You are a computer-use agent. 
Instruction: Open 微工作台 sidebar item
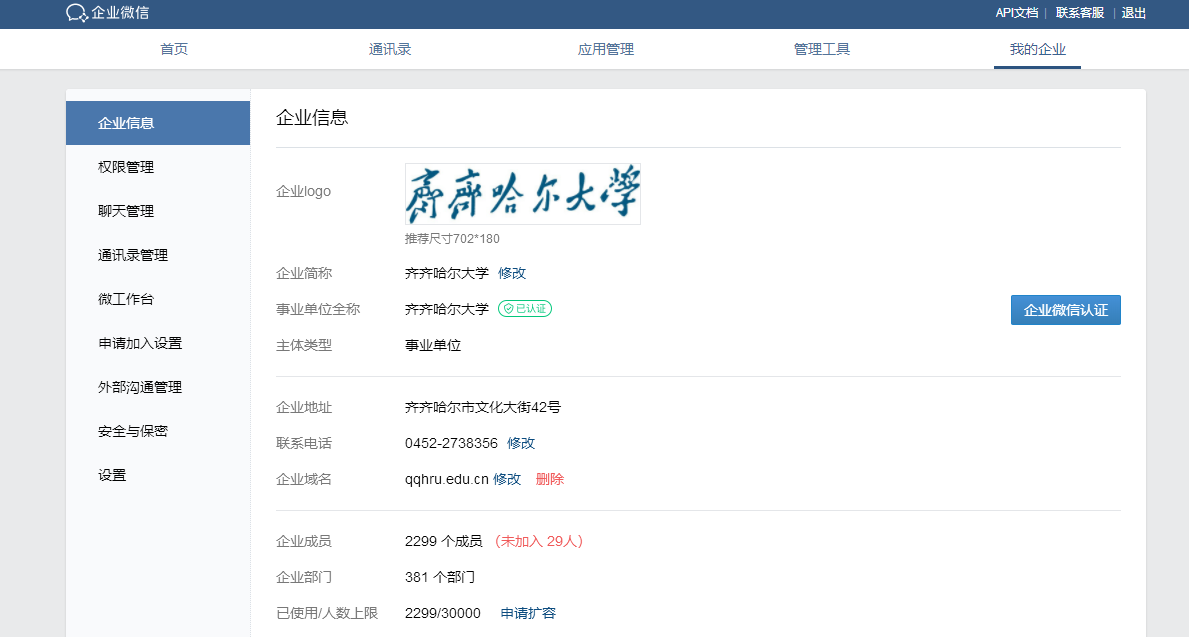126,299
